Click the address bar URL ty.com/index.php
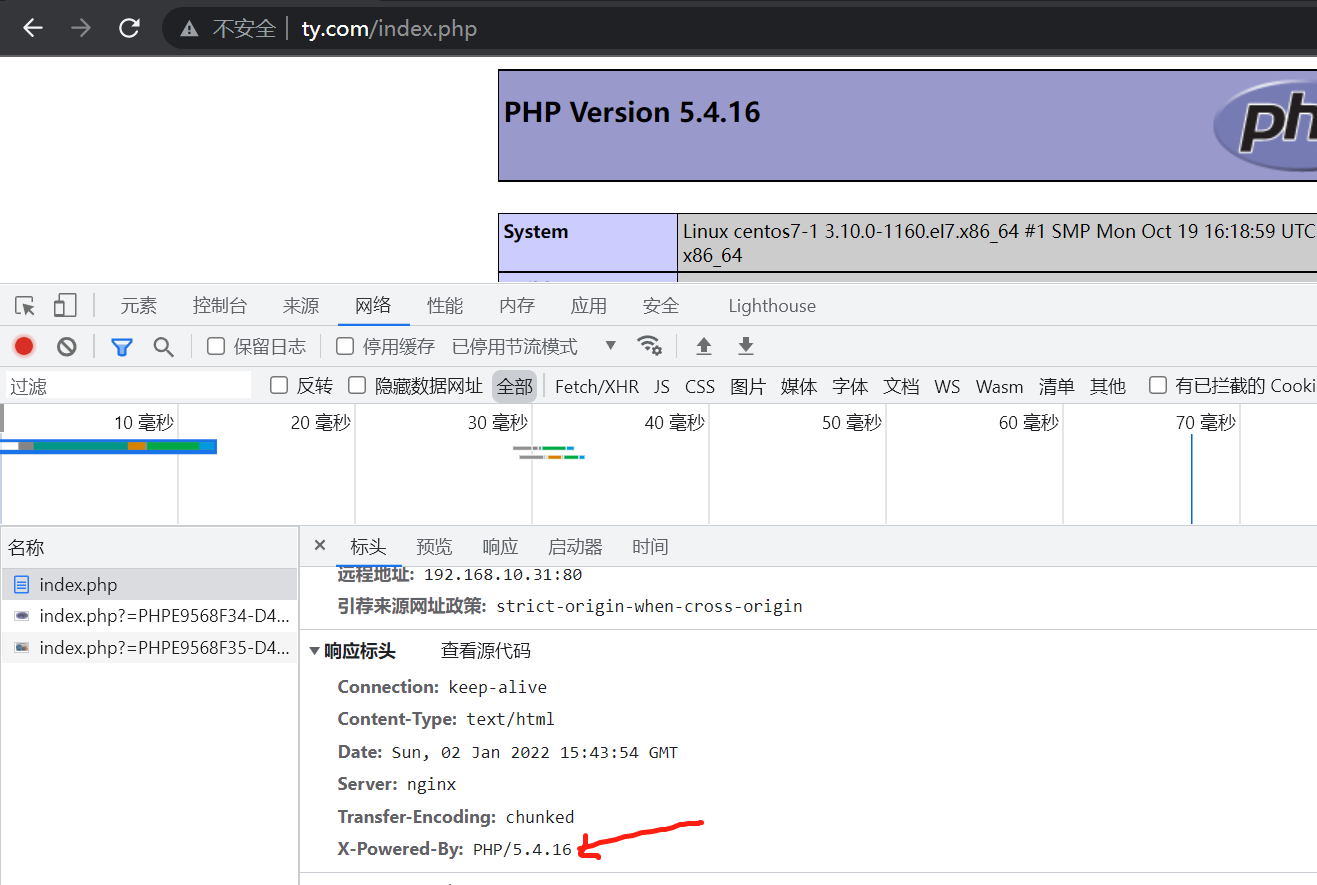The height and width of the screenshot is (885, 1317). click(389, 29)
